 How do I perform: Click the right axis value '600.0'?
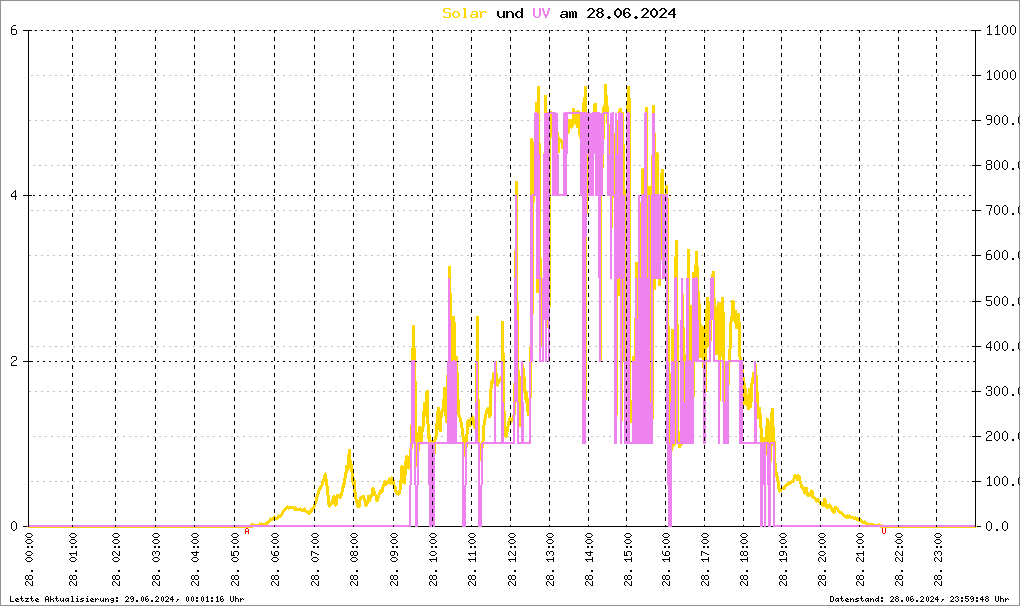pyautogui.click(x=1002, y=256)
